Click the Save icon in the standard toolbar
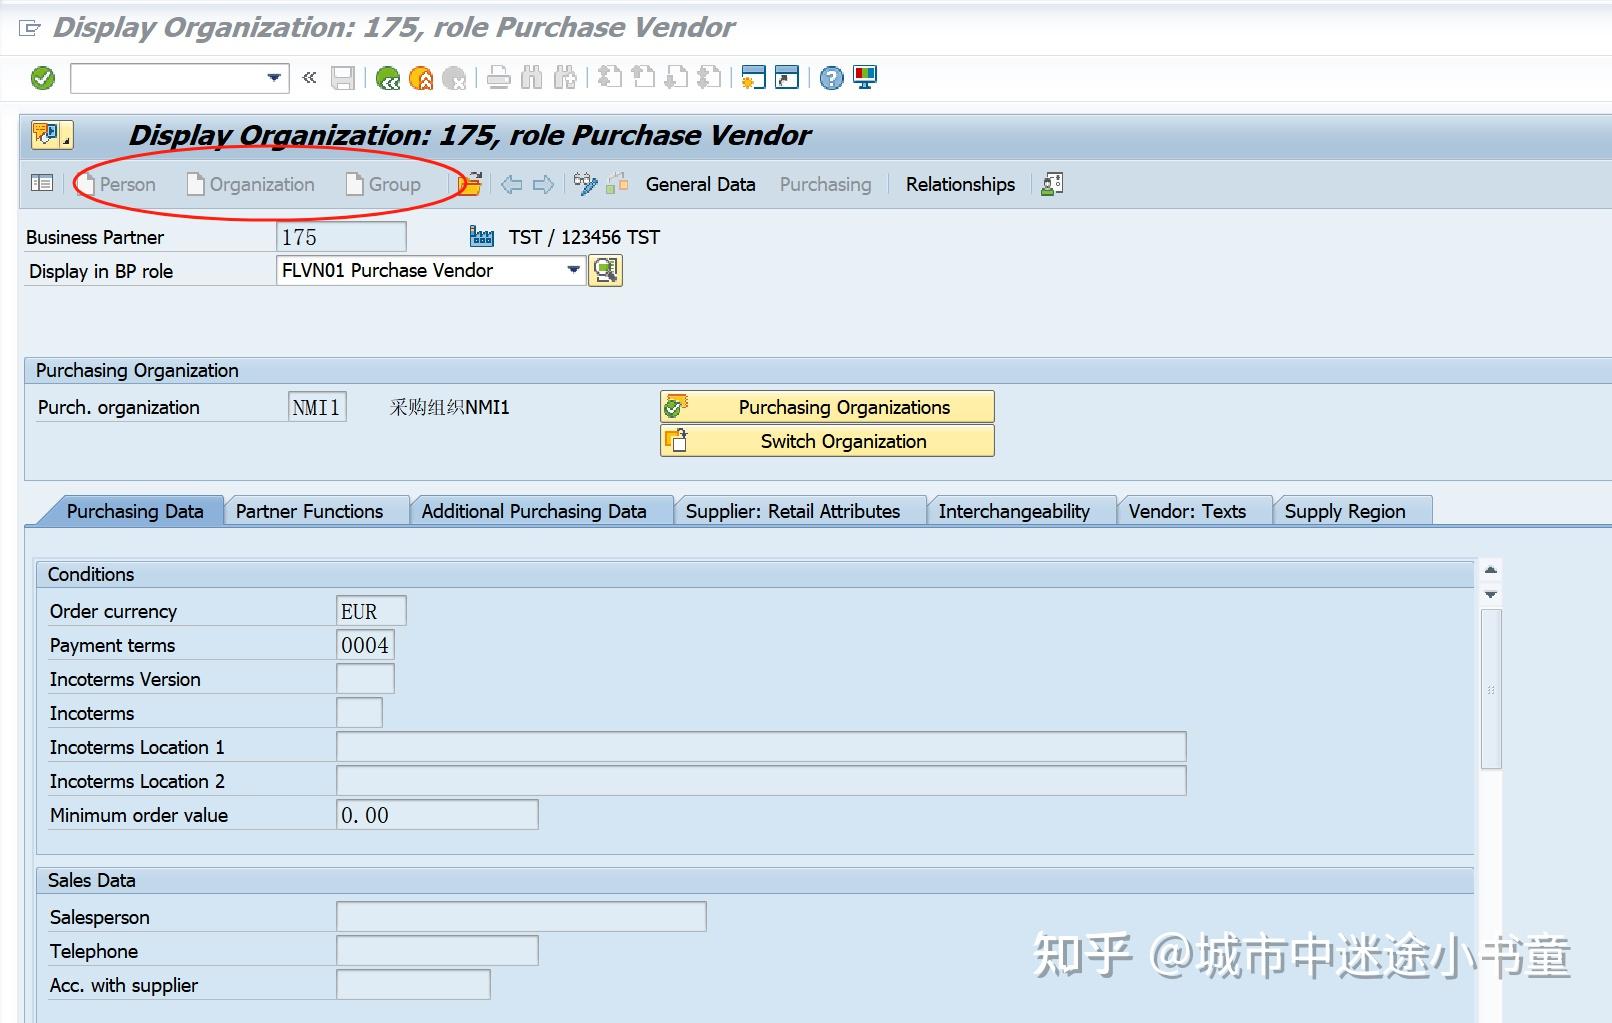 pos(342,78)
